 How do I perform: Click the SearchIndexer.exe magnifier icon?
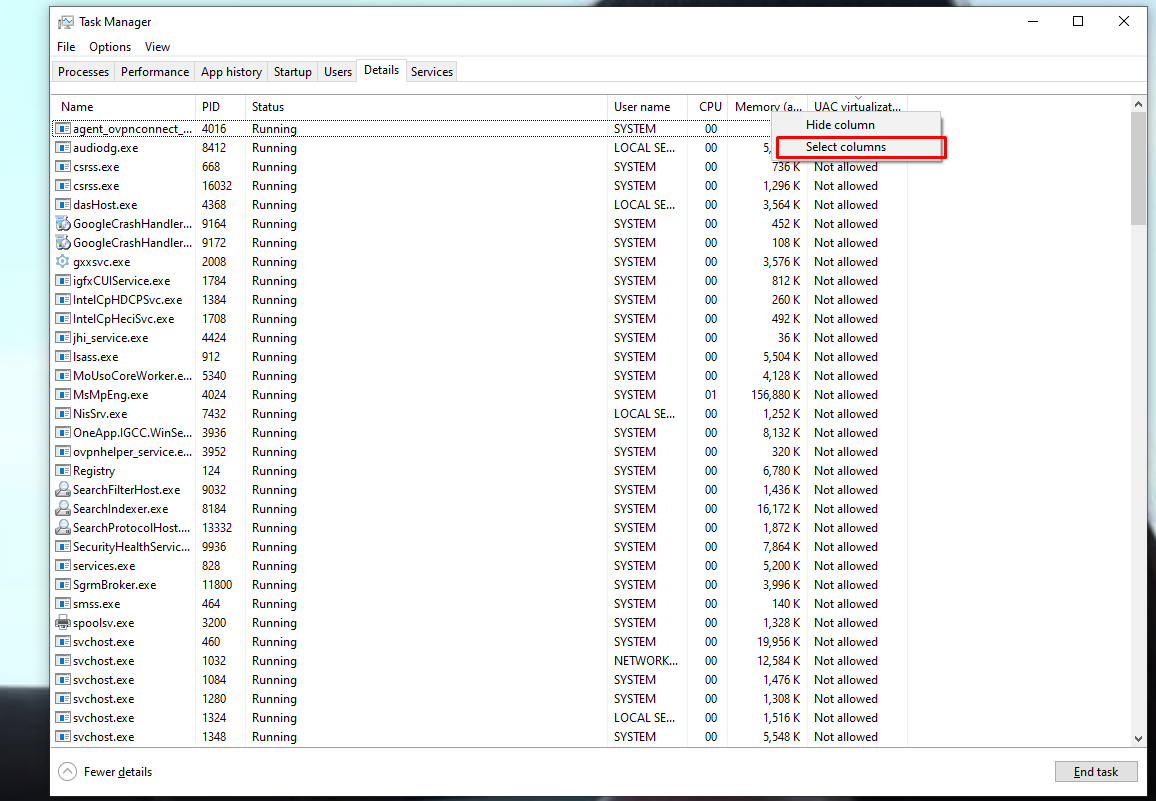pos(63,508)
